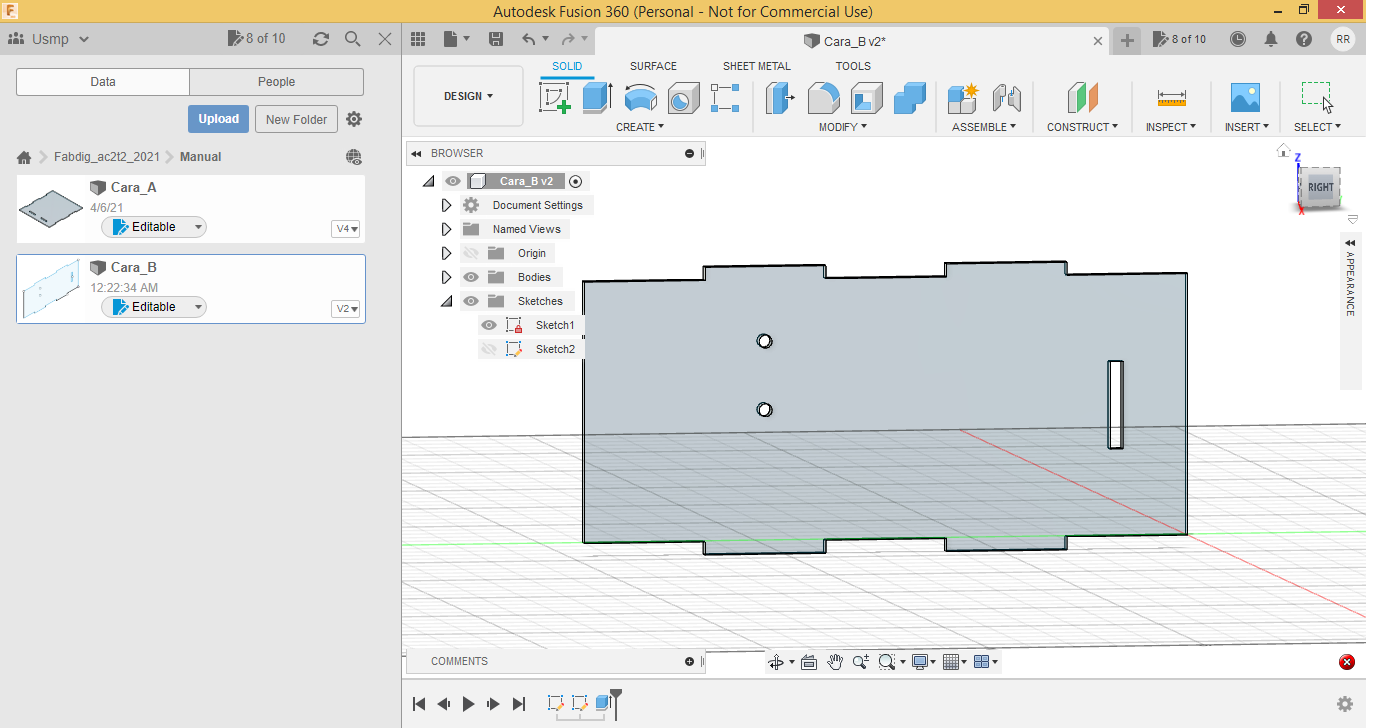Click the Undo arrow
1378x728 pixels.
point(529,39)
